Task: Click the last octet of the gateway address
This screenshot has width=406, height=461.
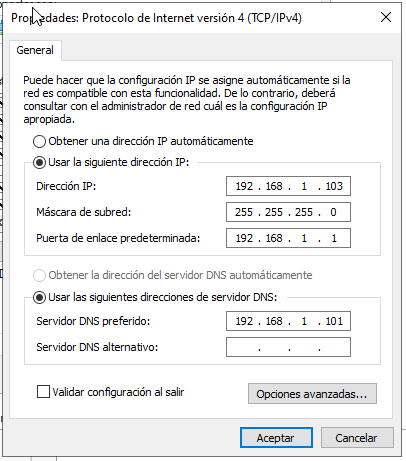Action: 334,238
